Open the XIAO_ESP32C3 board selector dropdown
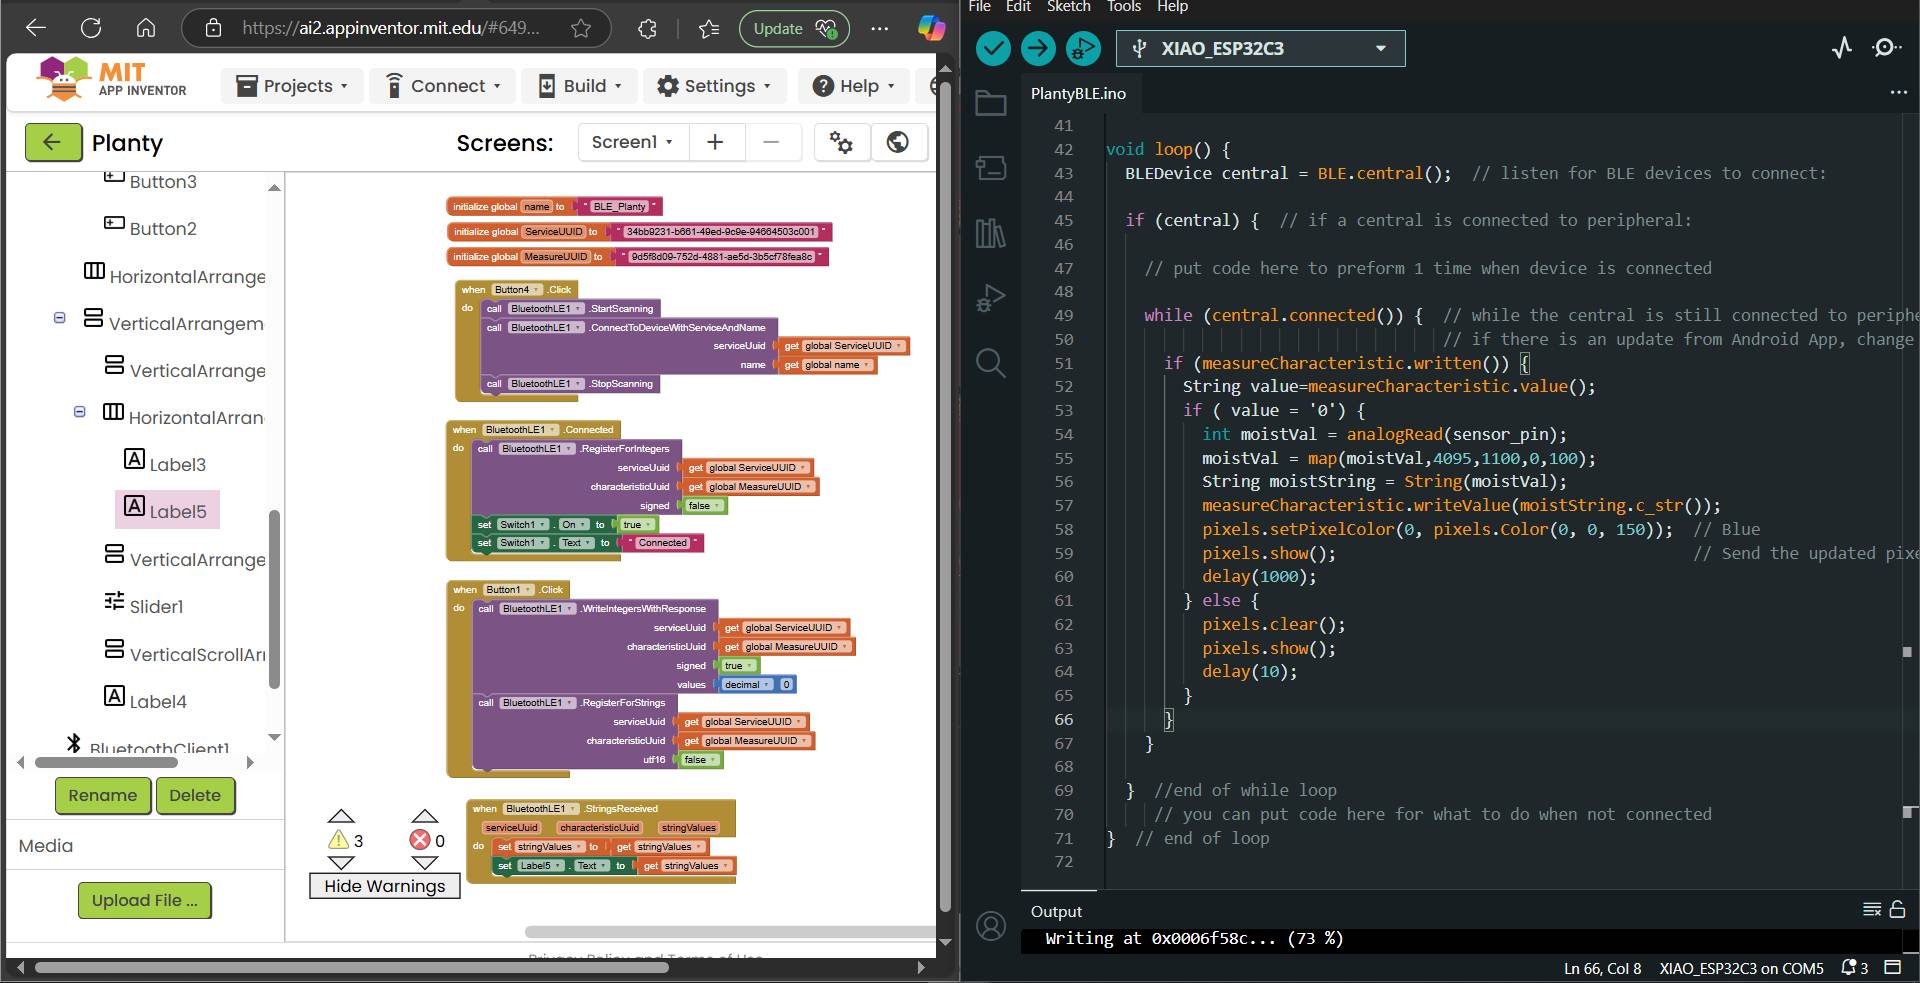 (x=1260, y=48)
